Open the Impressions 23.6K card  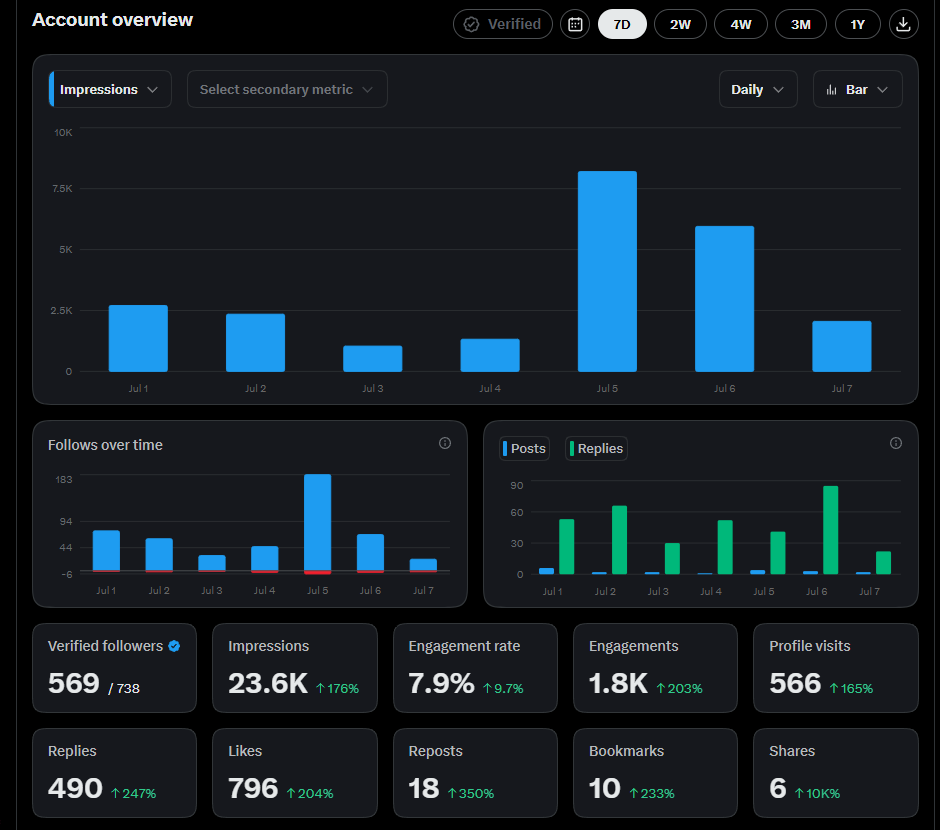[295, 668]
